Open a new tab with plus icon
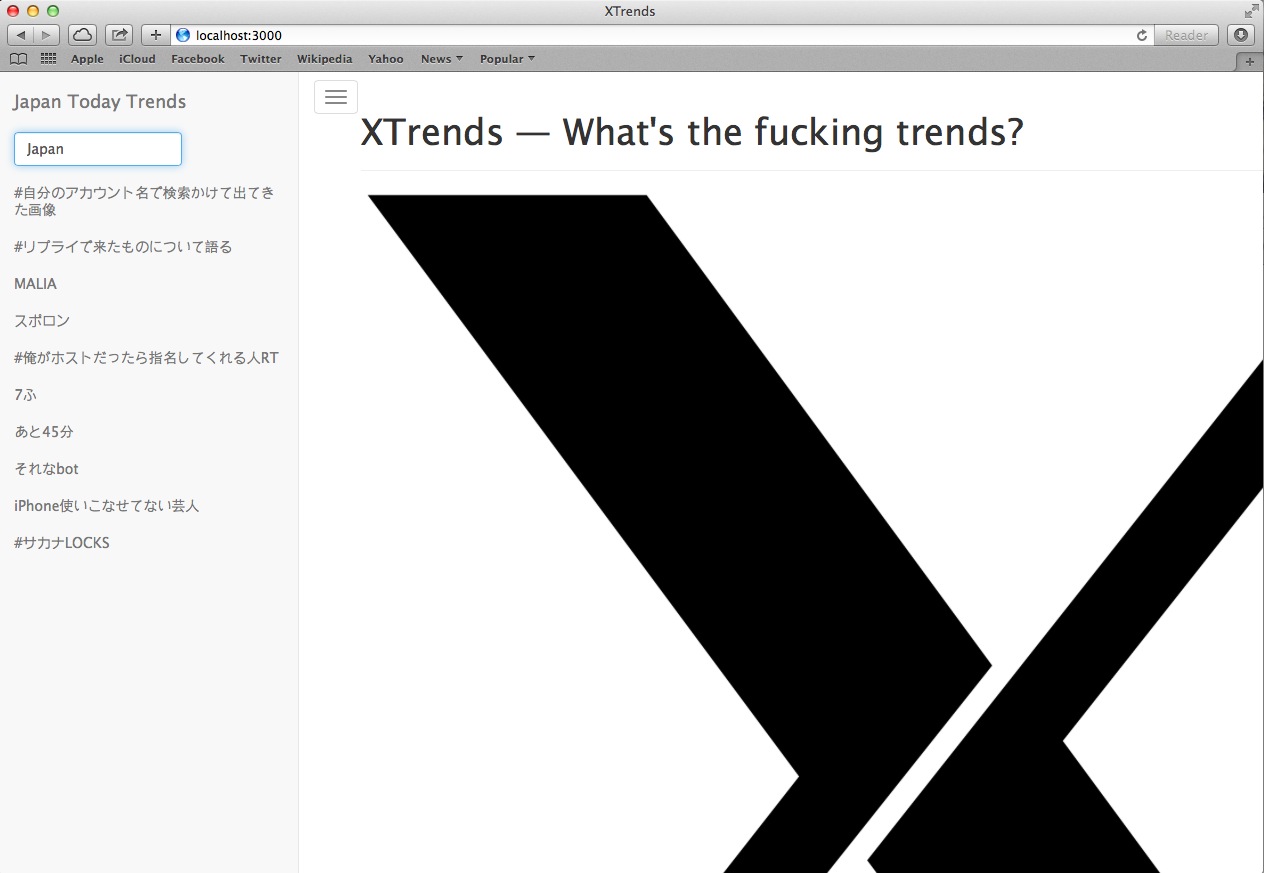The width and height of the screenshot is (1264, 873). 1250,60
